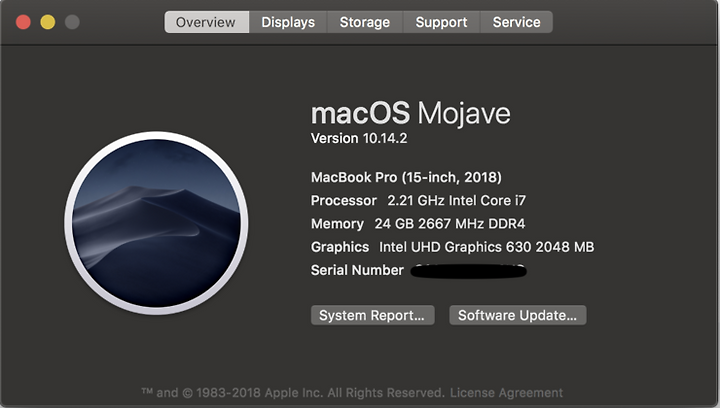Click the Processor 2.21 GHz Intel Core i7 line

[x=418, y=201]
